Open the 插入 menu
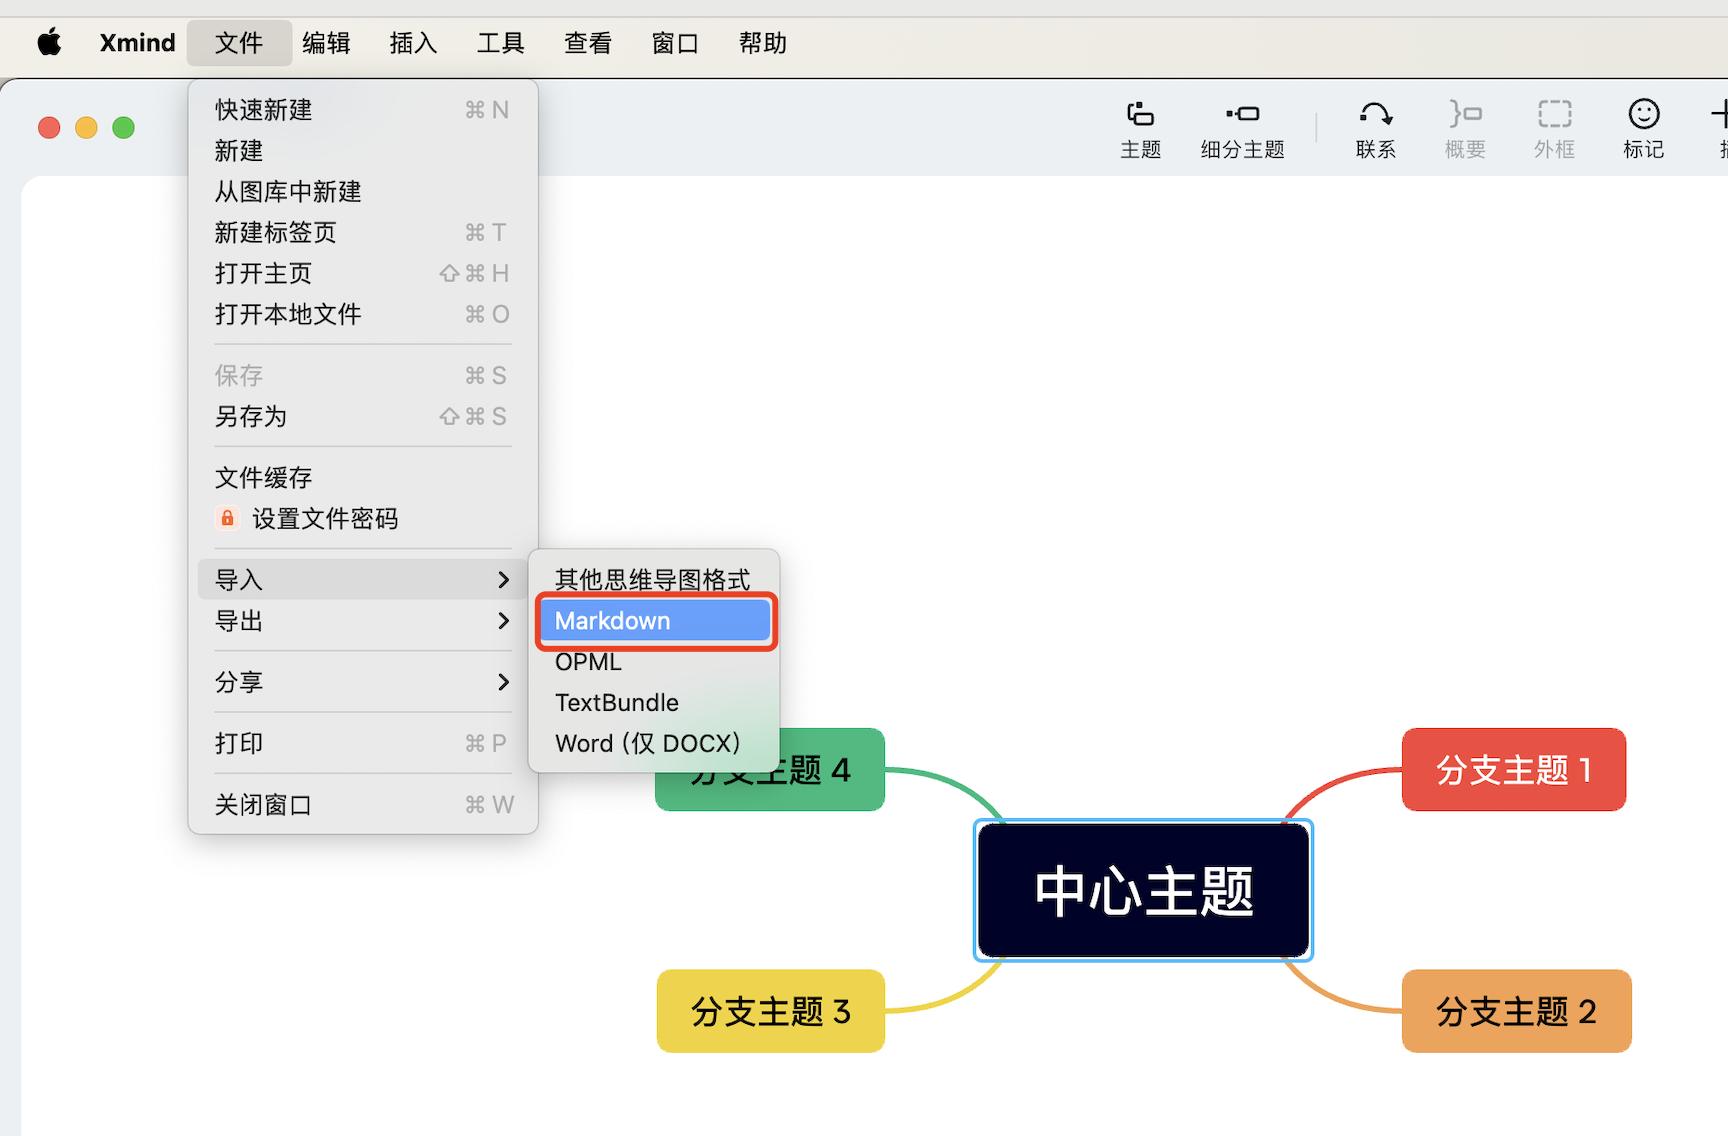The image size is (1728, 1136). pos(413,43)
